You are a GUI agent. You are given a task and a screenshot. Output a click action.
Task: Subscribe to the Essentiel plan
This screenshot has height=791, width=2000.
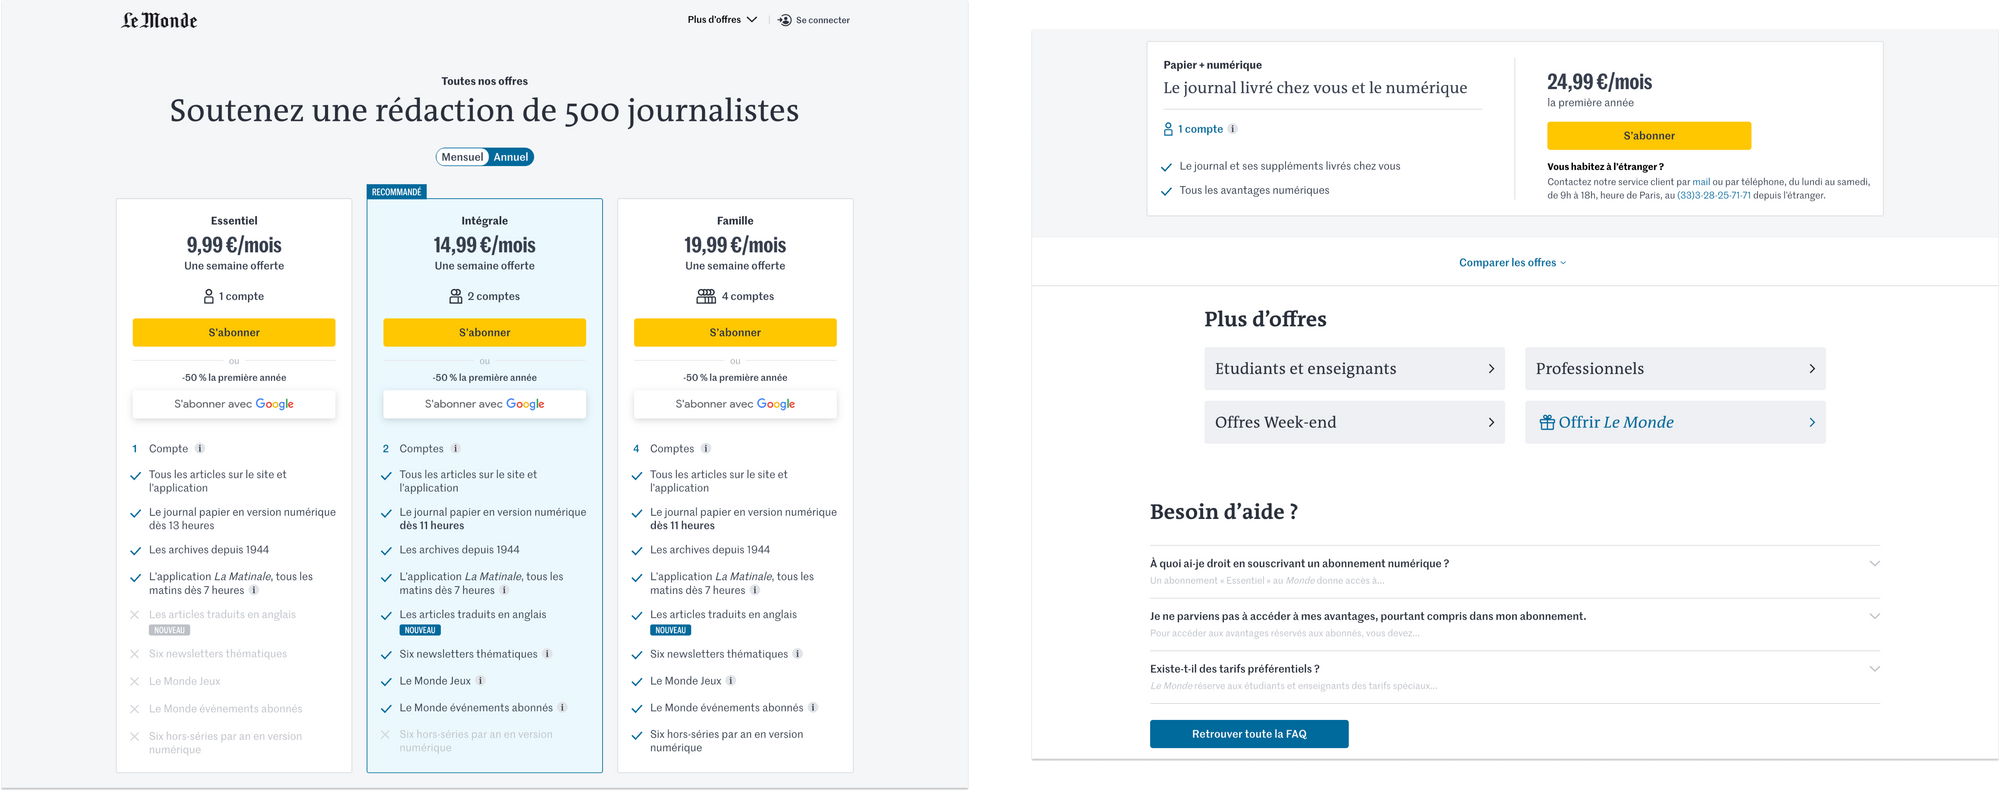tap(234, 333)
